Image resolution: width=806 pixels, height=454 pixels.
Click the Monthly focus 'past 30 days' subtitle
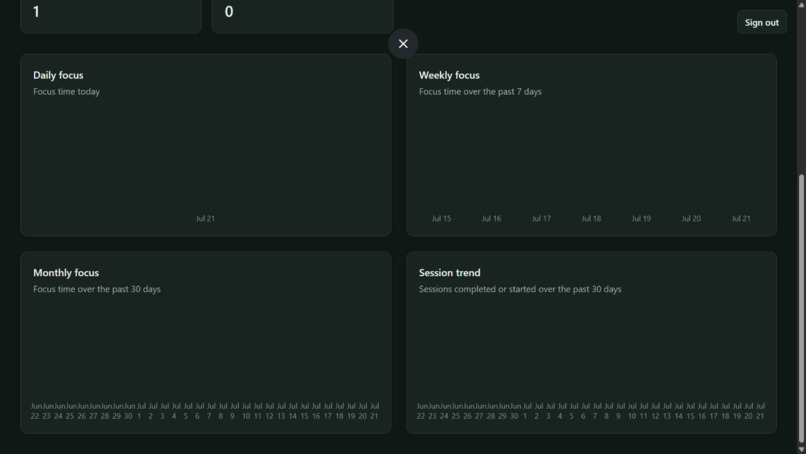point(97,289)
